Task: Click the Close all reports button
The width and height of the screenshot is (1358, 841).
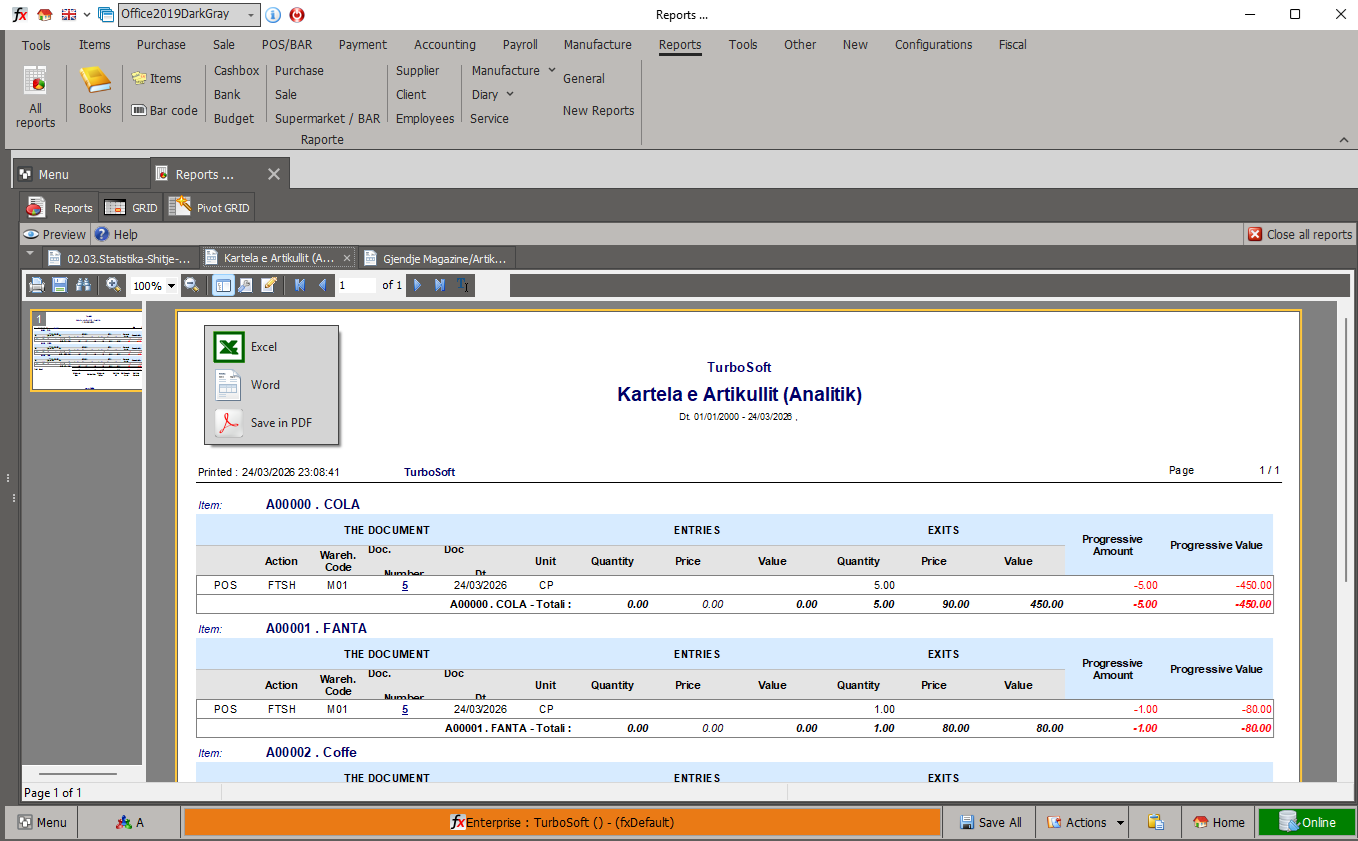Action: [x=1299, y=234]
